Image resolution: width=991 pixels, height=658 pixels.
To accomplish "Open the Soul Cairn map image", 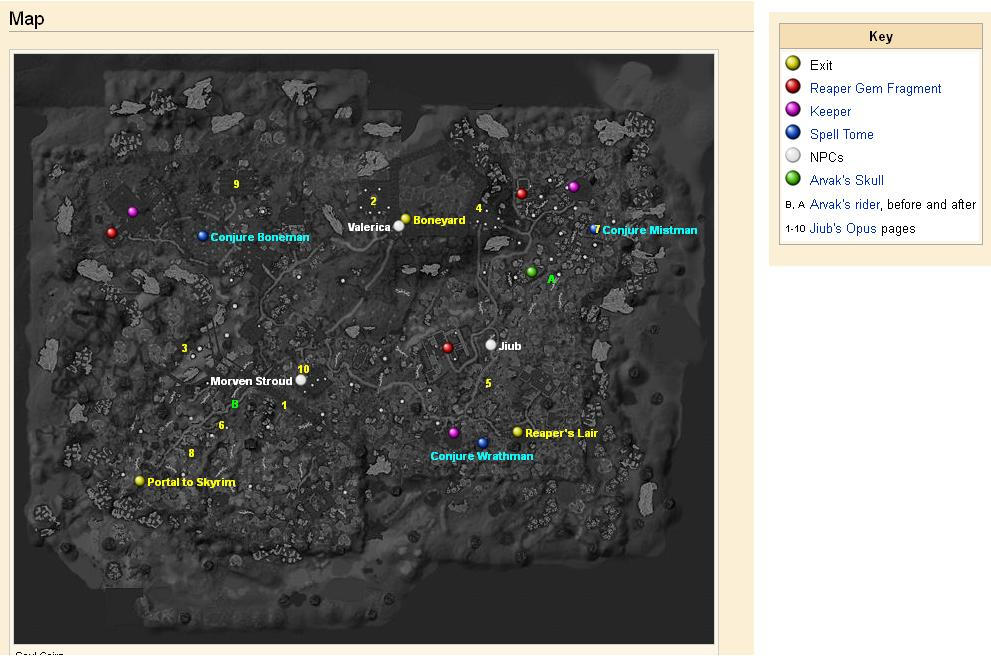I will (x=364, y=348).
